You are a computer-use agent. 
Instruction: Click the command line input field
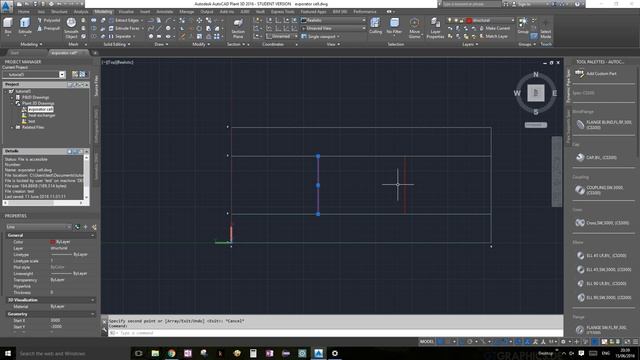(335, 333)
